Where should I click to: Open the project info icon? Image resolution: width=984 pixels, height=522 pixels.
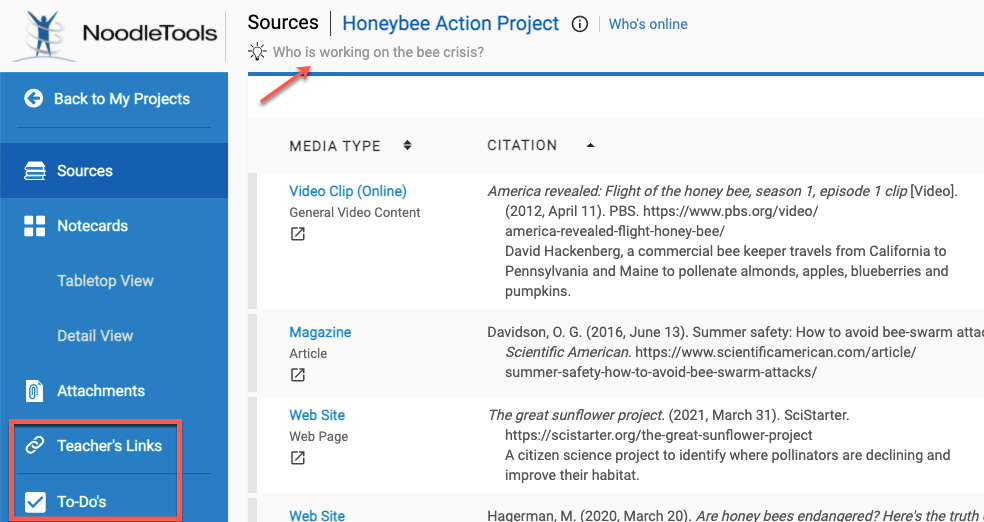point(580,24)
